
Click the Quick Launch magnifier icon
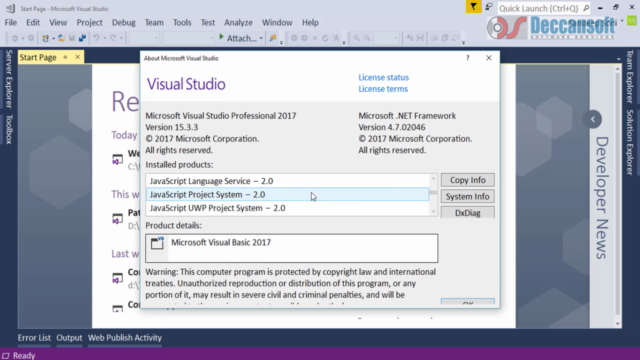(586, 8)
